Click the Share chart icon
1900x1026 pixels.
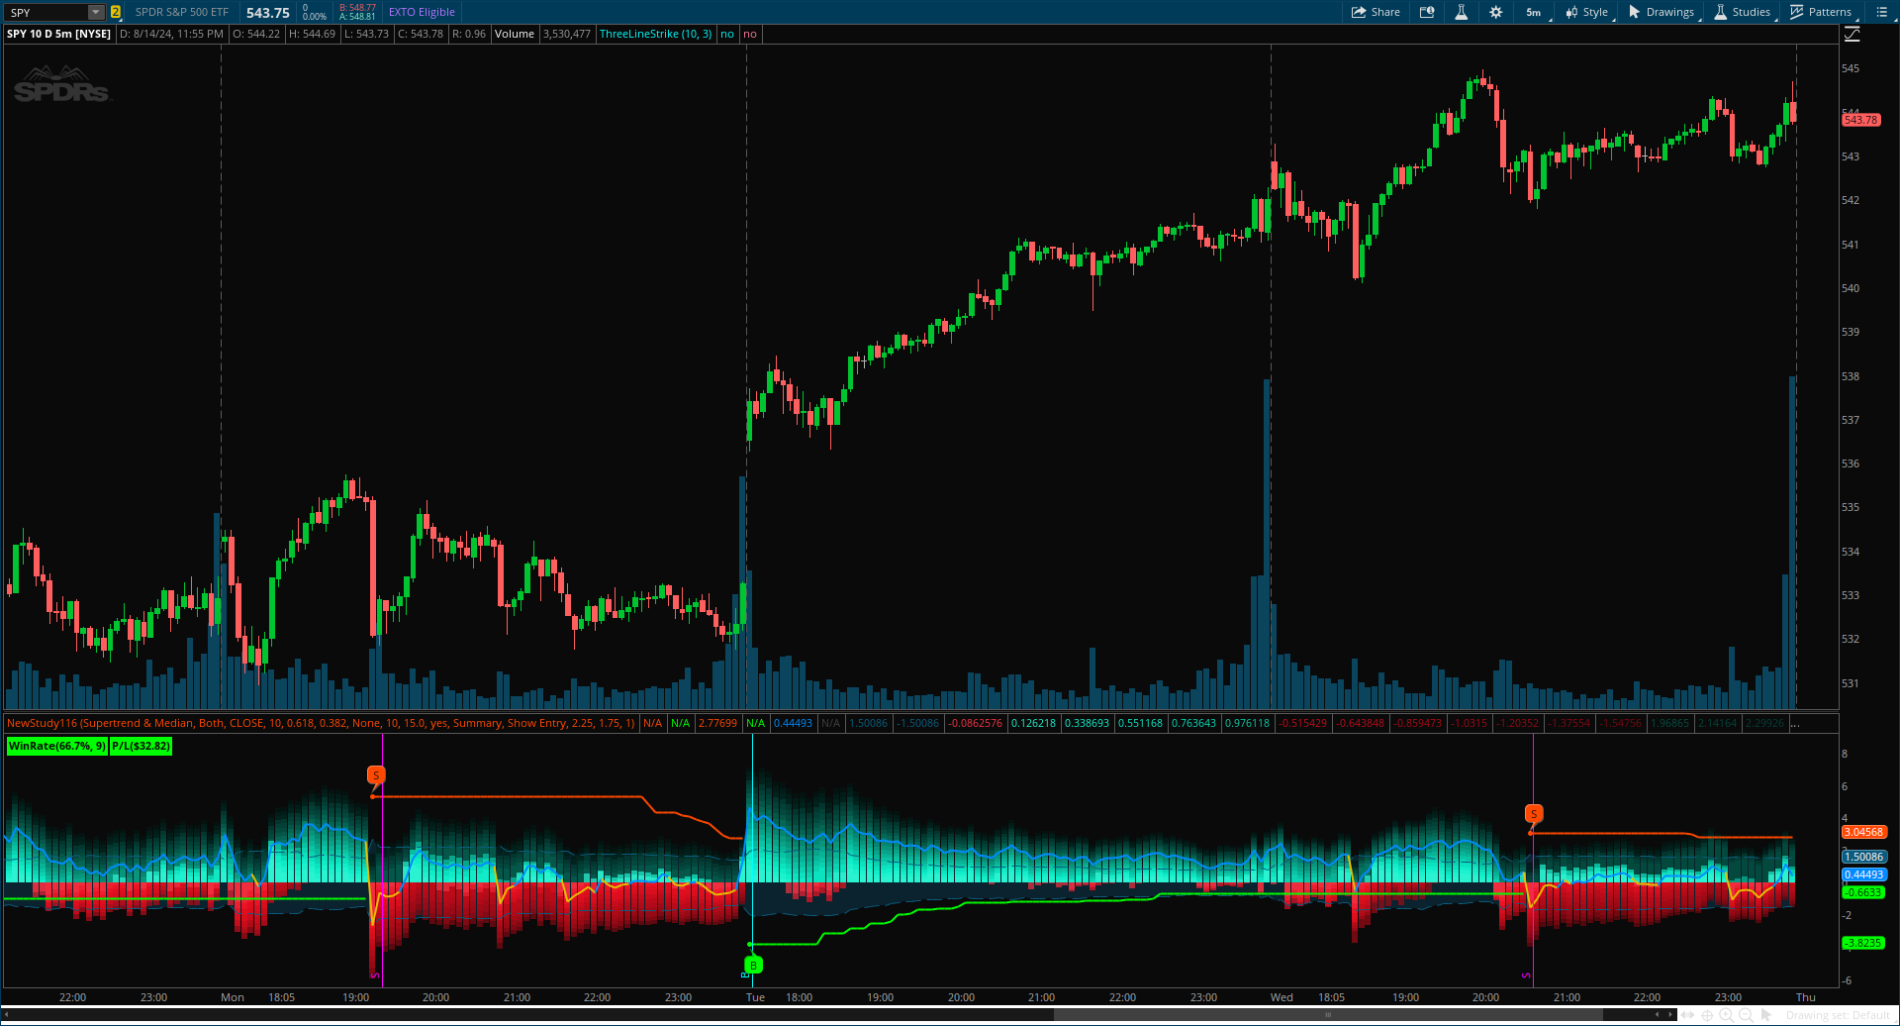pyautogui.click(x=1375, y=12)
